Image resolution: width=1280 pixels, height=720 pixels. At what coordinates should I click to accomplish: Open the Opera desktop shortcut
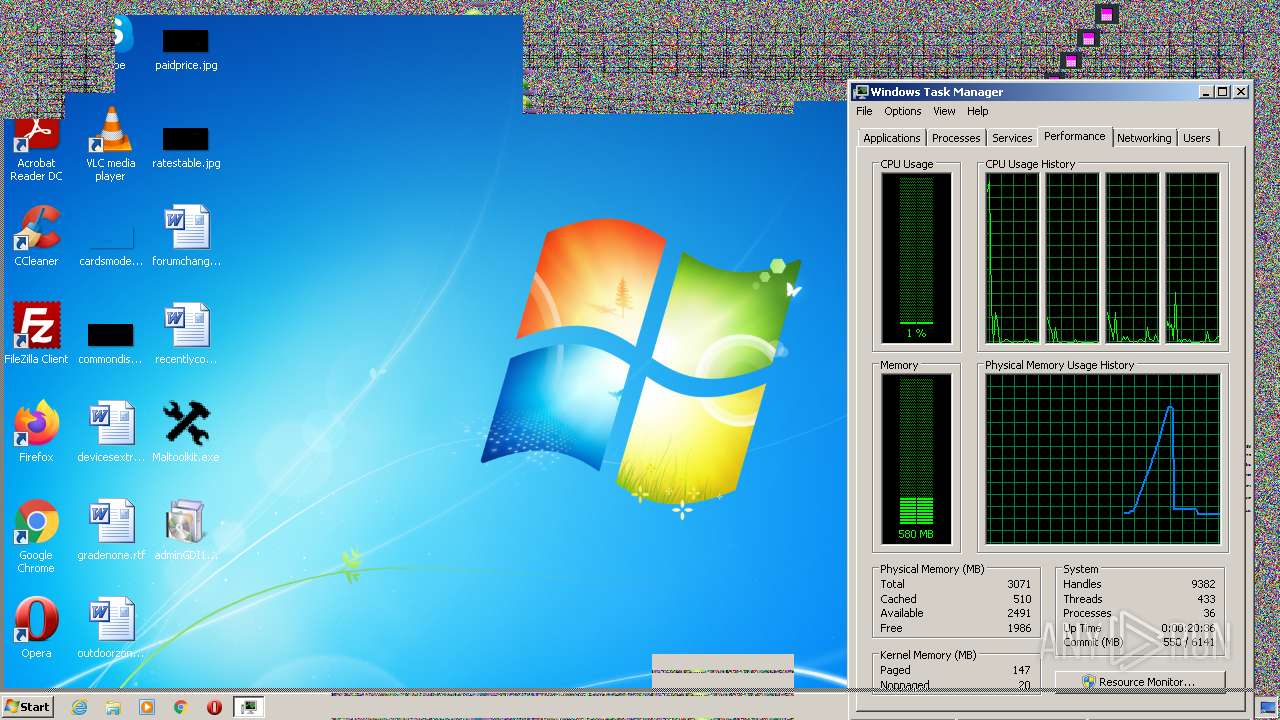pos(37,628)
